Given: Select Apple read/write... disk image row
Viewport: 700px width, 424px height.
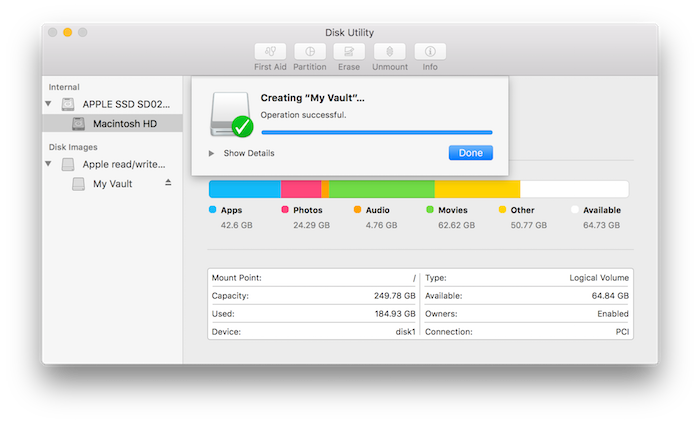Looking at the screenshot, I should [x=112, y=164].
